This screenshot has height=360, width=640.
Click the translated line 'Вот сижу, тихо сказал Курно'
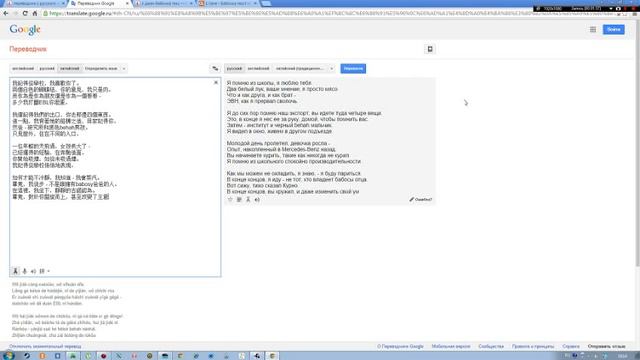click(x=261, y=185)
